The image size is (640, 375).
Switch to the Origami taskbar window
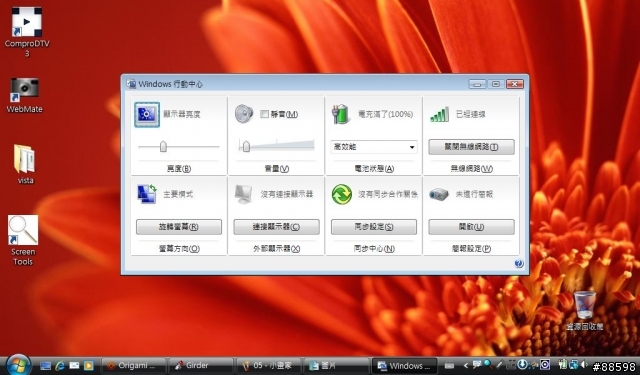point(133,366)
